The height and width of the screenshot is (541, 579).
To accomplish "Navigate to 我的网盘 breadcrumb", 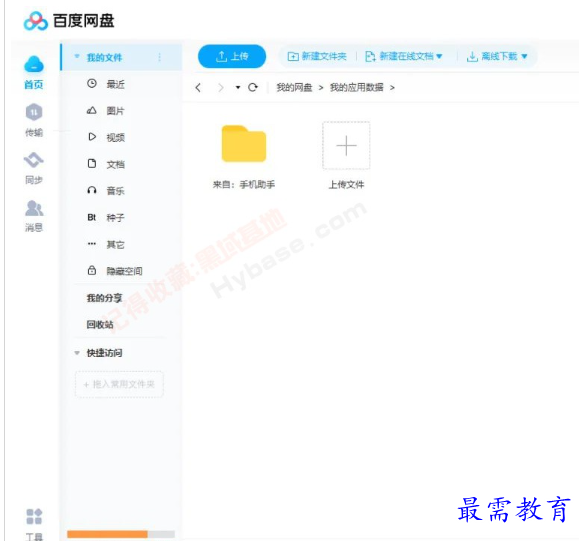I will 294,88.
